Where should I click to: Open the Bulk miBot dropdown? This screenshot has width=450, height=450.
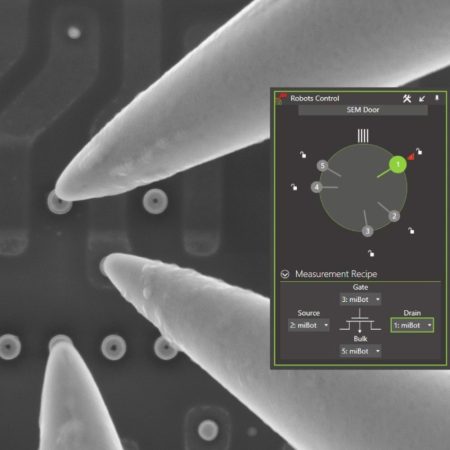[x=360, y=351]
